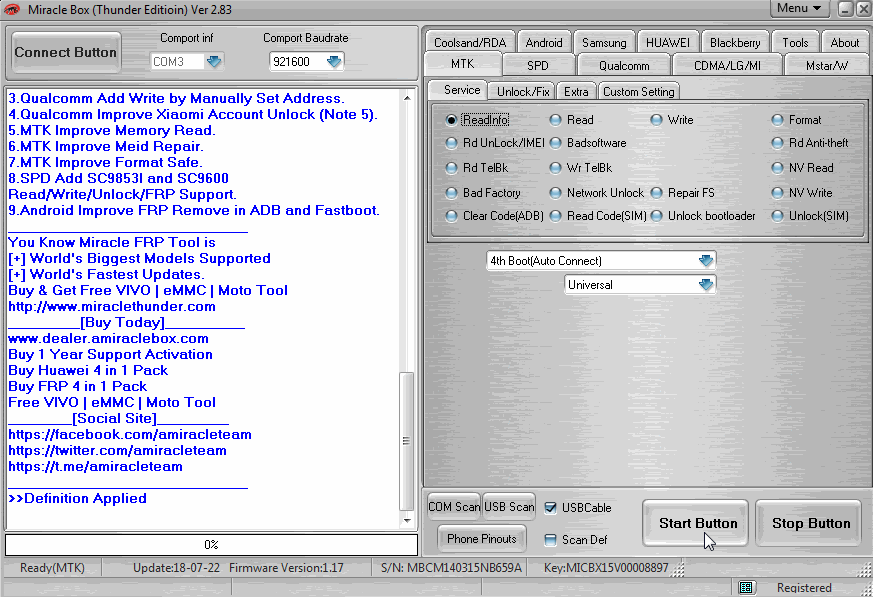The width and height of the screenshot is (873, 597).
Task: Expand the 4th Boot(Auto Connect) dropdown
Action: (x=705, y=261)
